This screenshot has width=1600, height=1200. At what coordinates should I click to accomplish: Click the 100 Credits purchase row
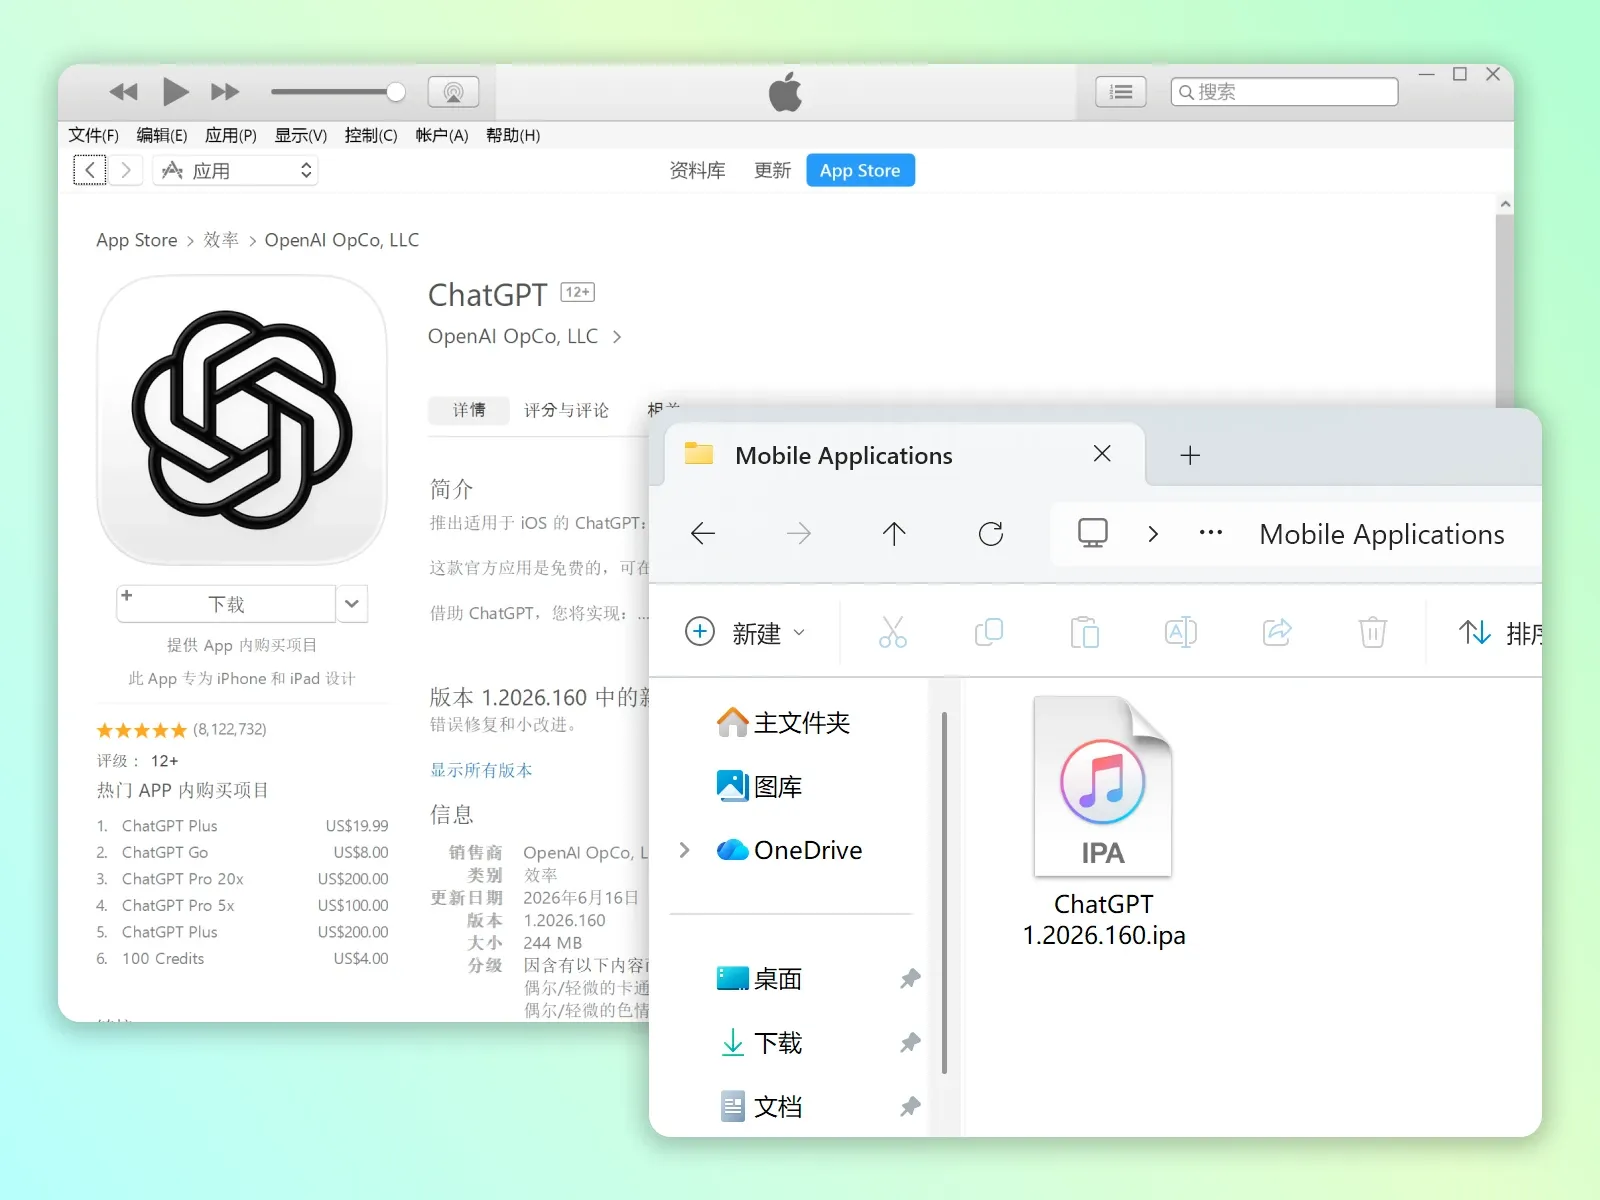coord(242,958)
